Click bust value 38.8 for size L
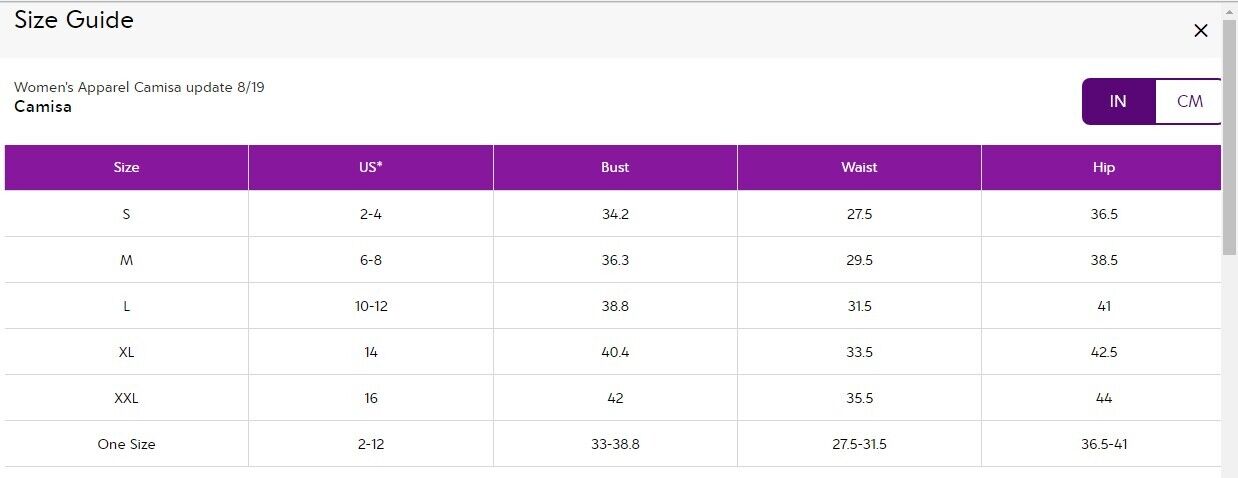This screenshot has height=478, width=1238. point(615,306)
